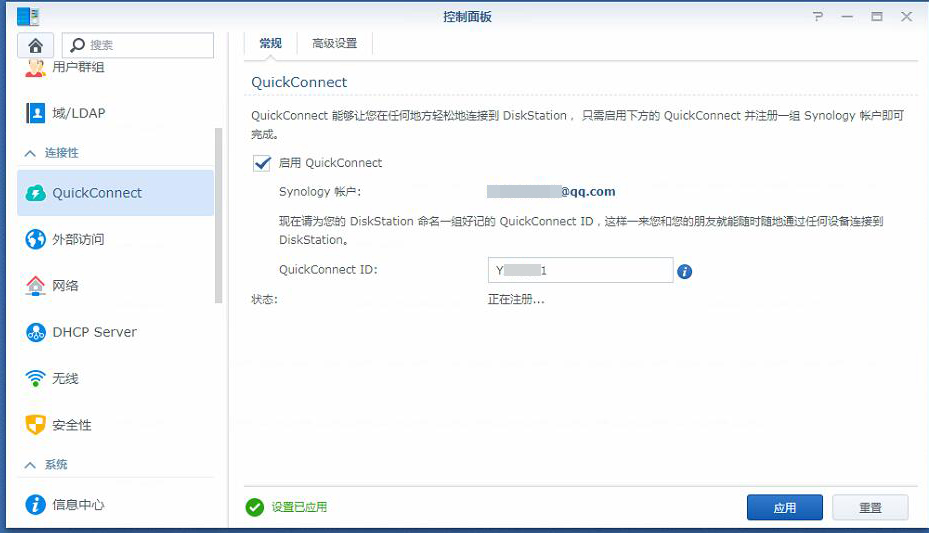Click the 控制面板 window title
929x533 pixels.
467,17
